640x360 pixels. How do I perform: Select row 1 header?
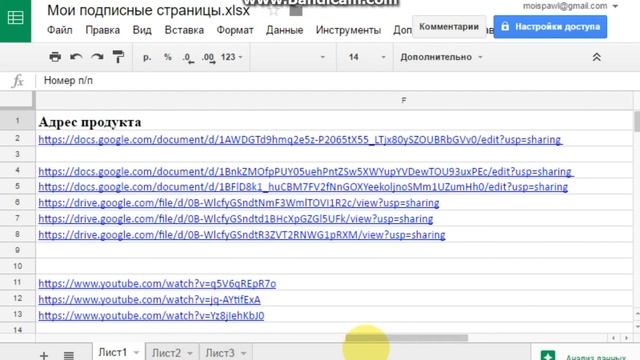18,121
